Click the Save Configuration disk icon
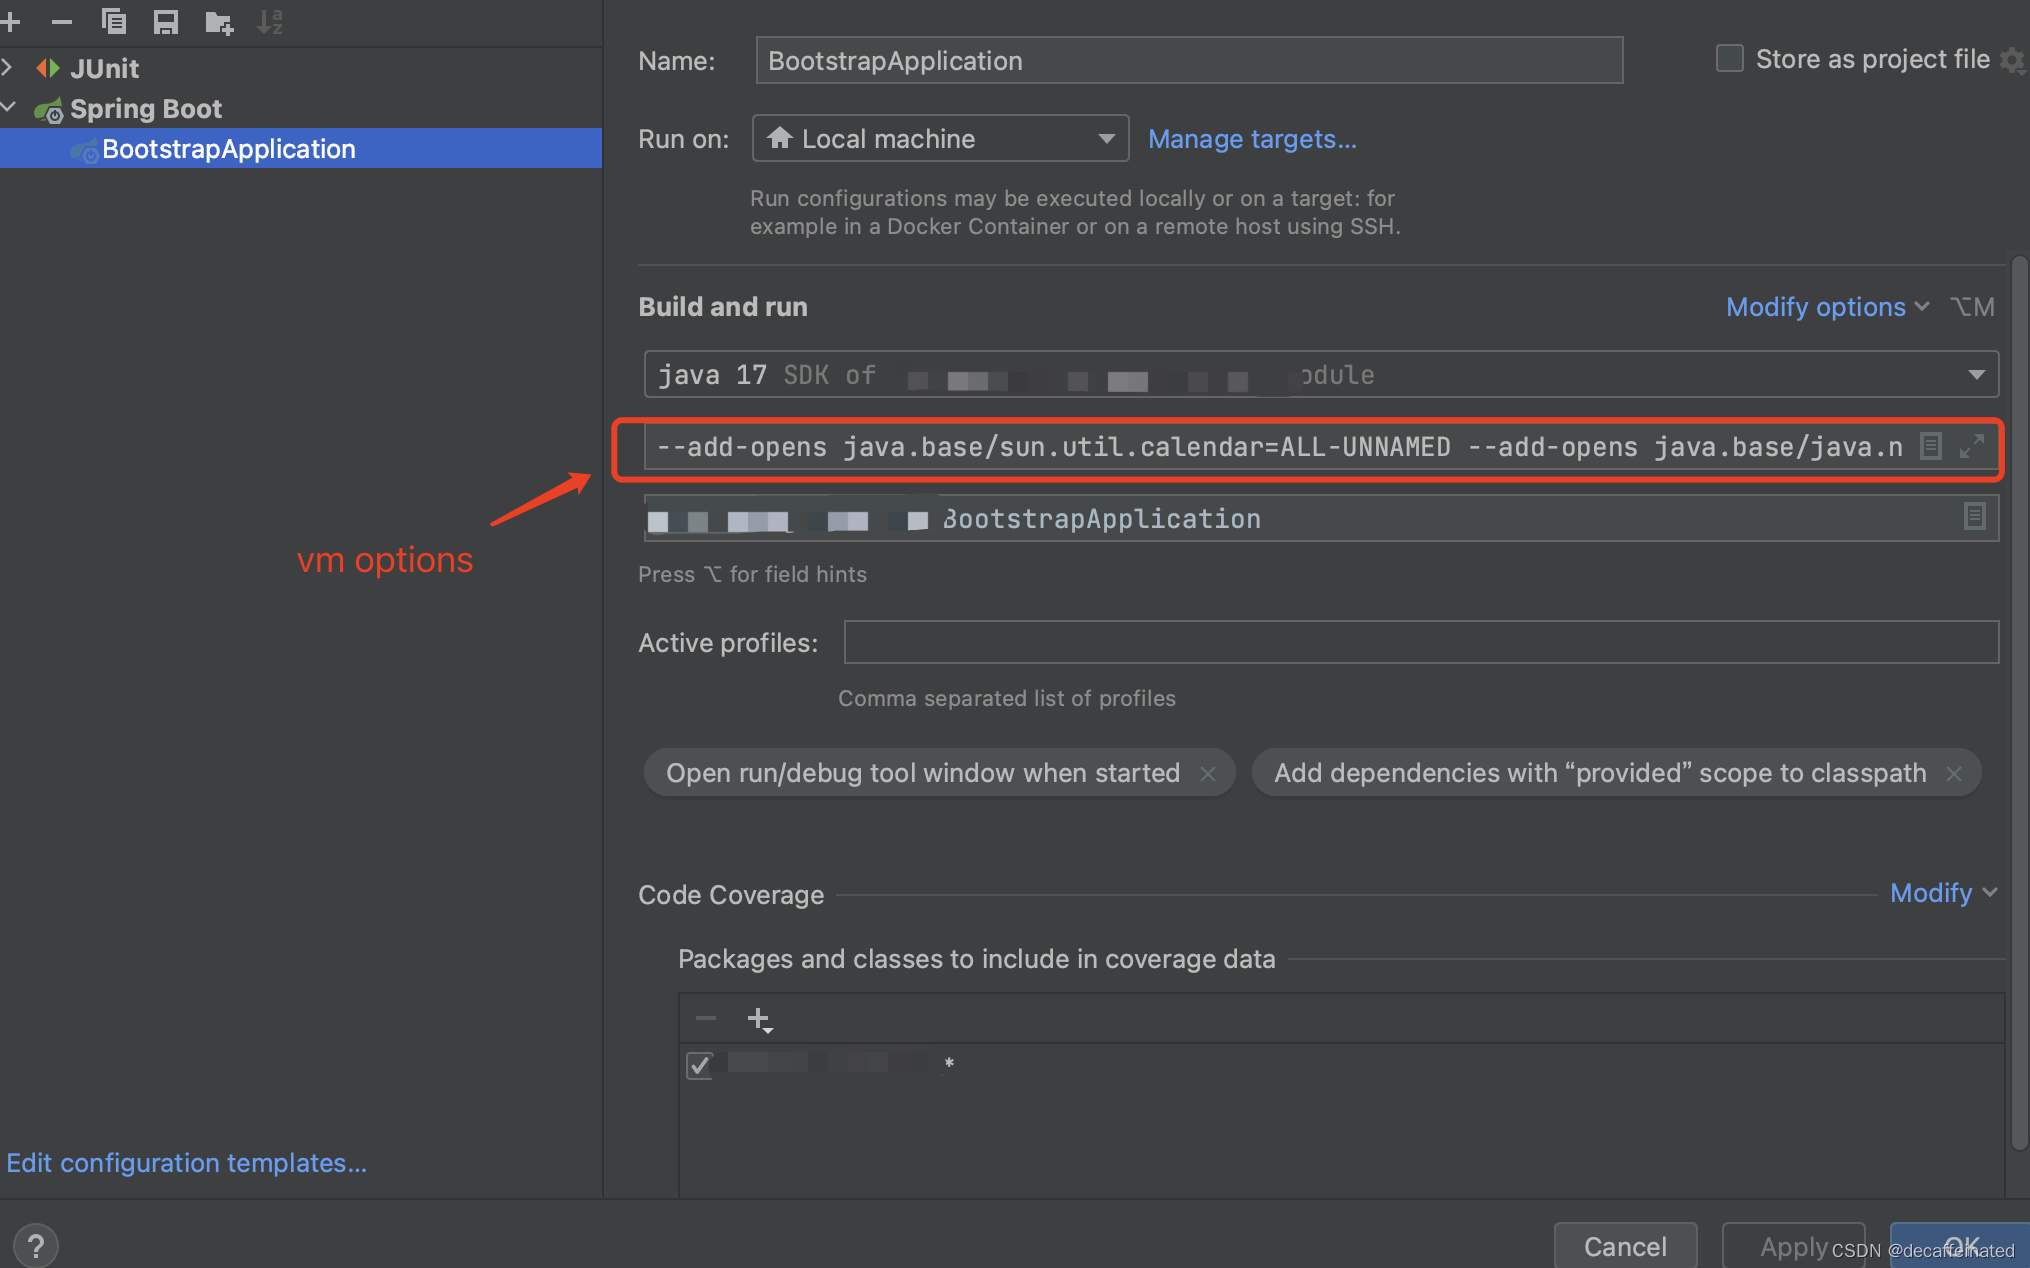Screen dimensions: 2030x1268 pyautogui.click(x=166, y=21)
